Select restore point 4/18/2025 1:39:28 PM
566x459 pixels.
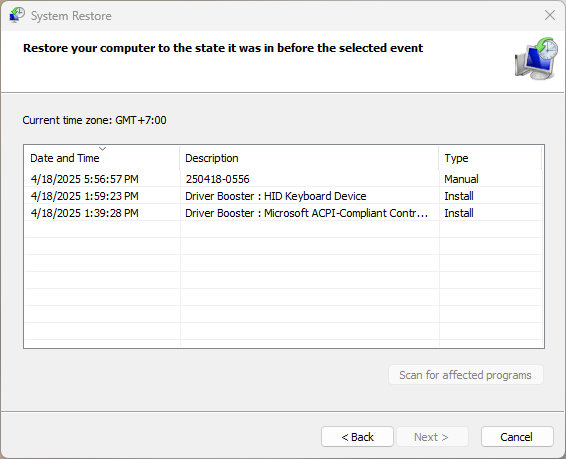(284, 213)
